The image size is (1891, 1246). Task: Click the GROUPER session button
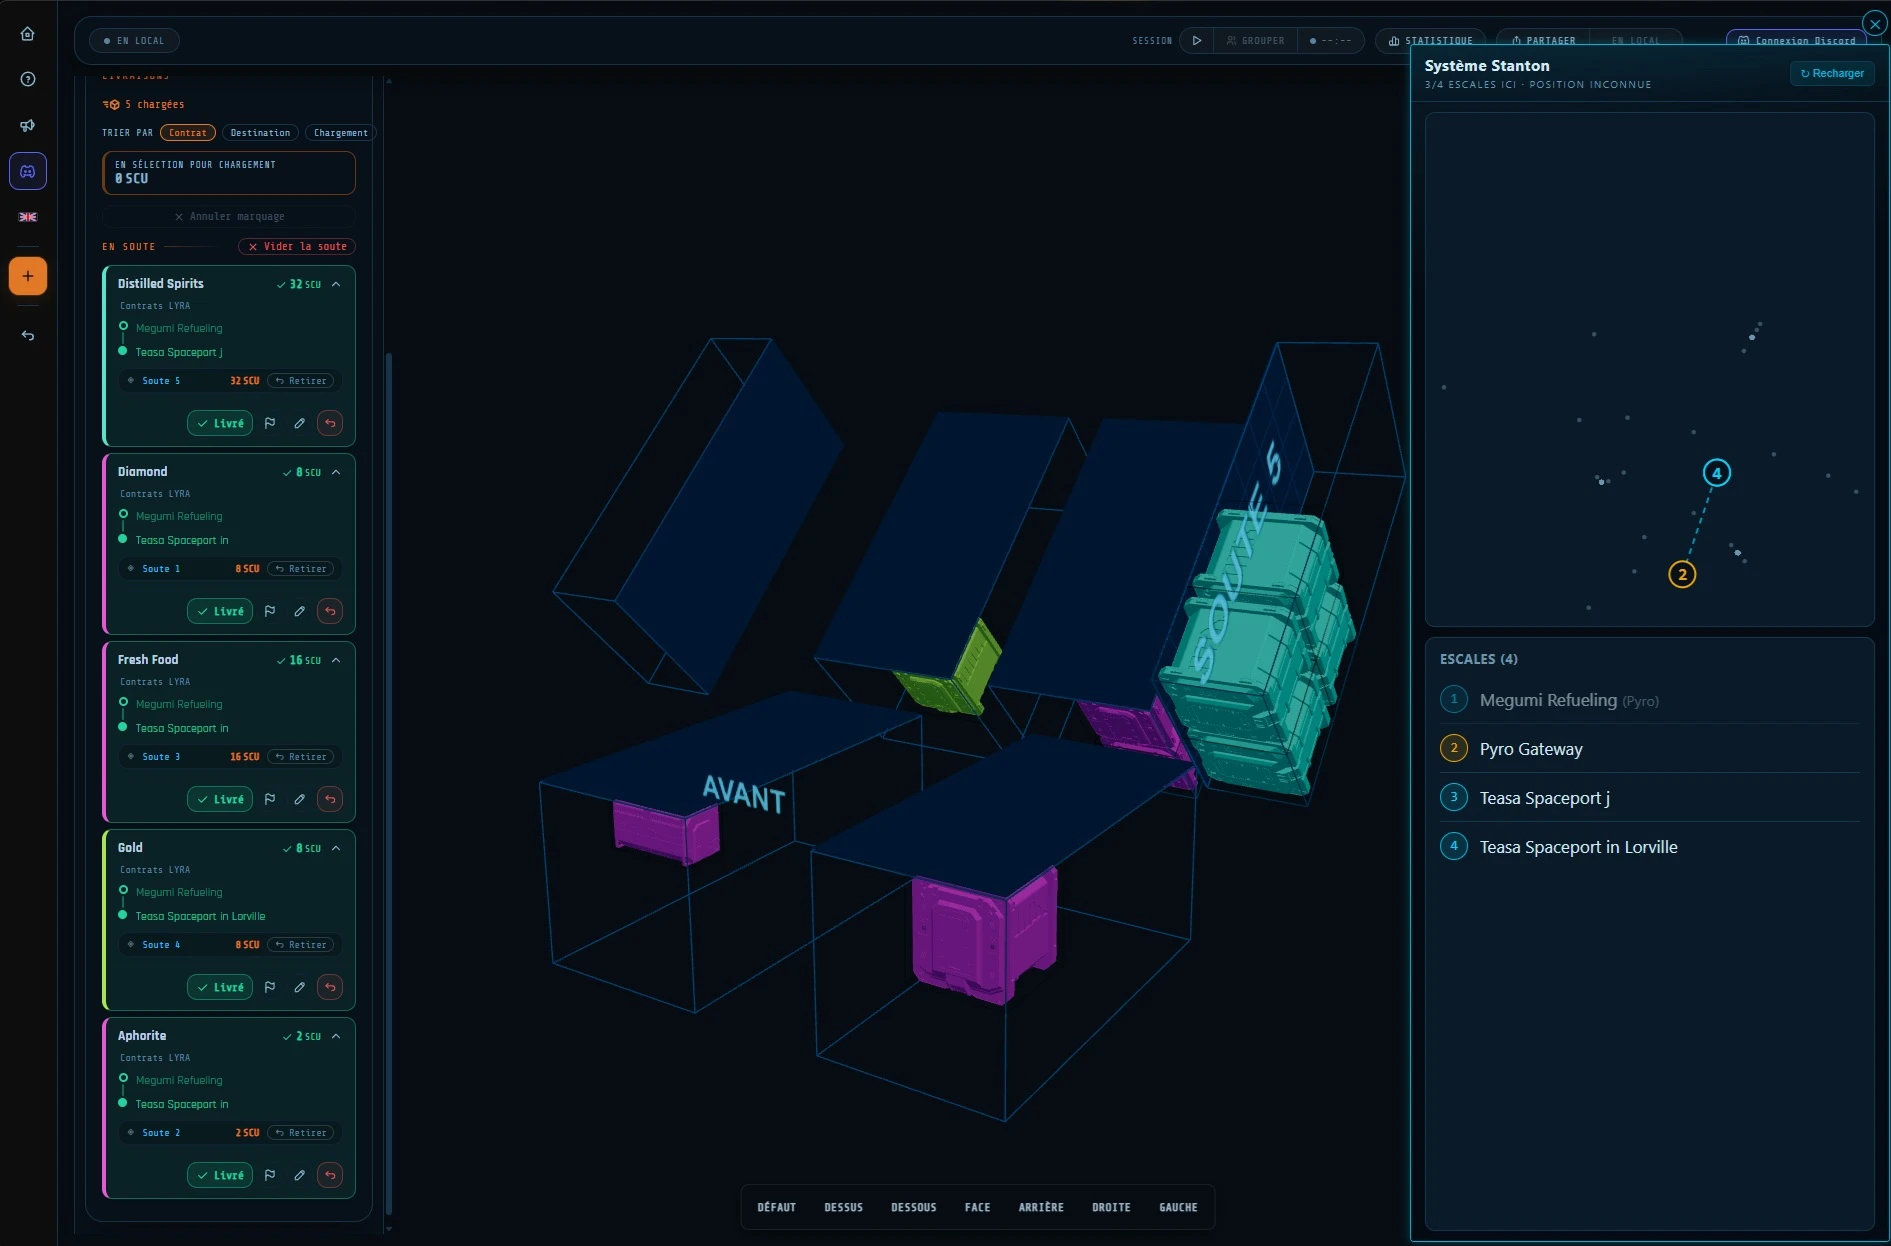click(x=1256, y=41)
